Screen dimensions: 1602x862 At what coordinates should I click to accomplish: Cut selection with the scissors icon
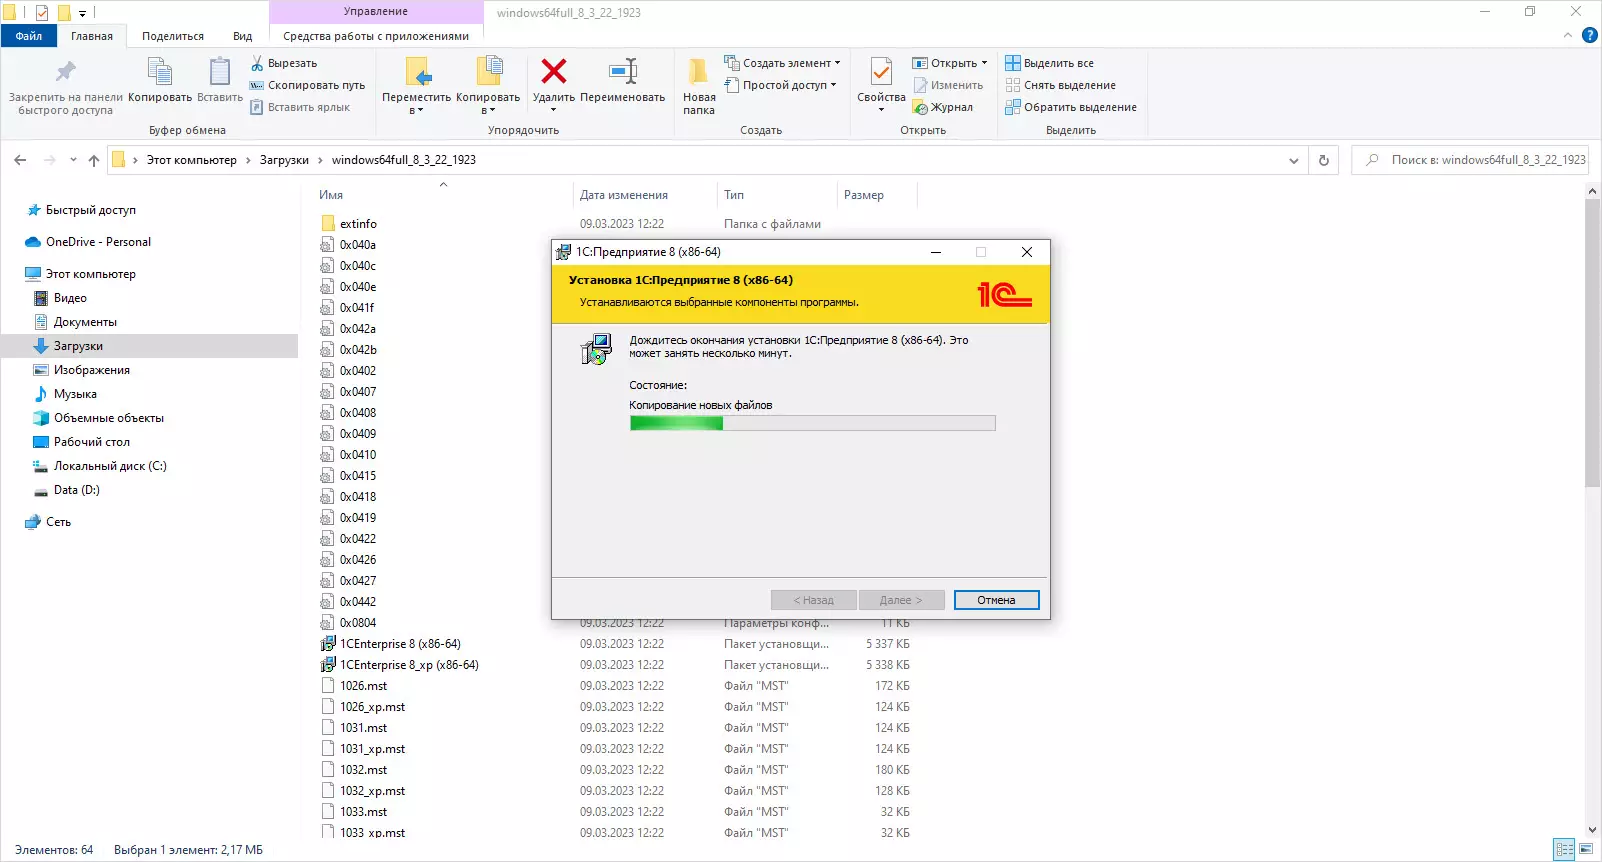(x=257, y=63)
